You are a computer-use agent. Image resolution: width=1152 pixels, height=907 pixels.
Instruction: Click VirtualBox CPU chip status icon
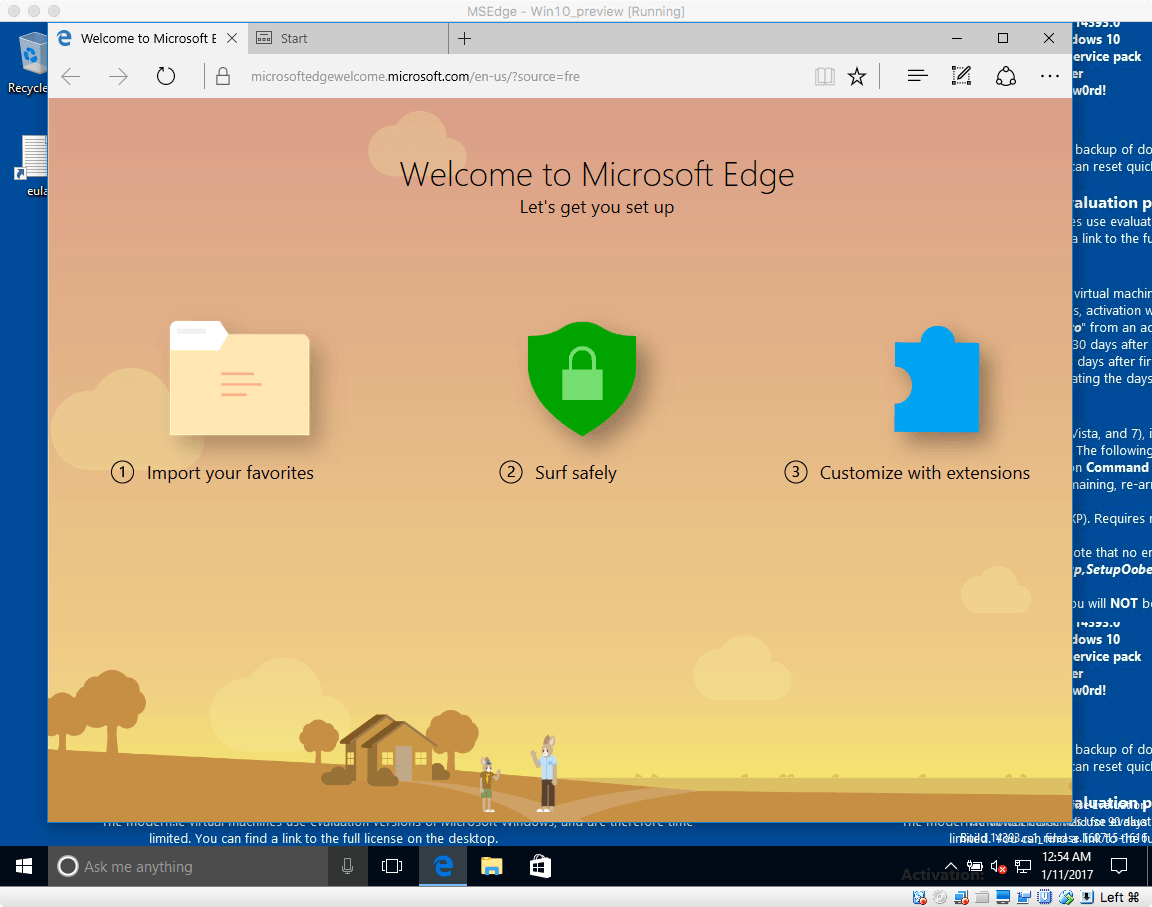[1044, 897]
